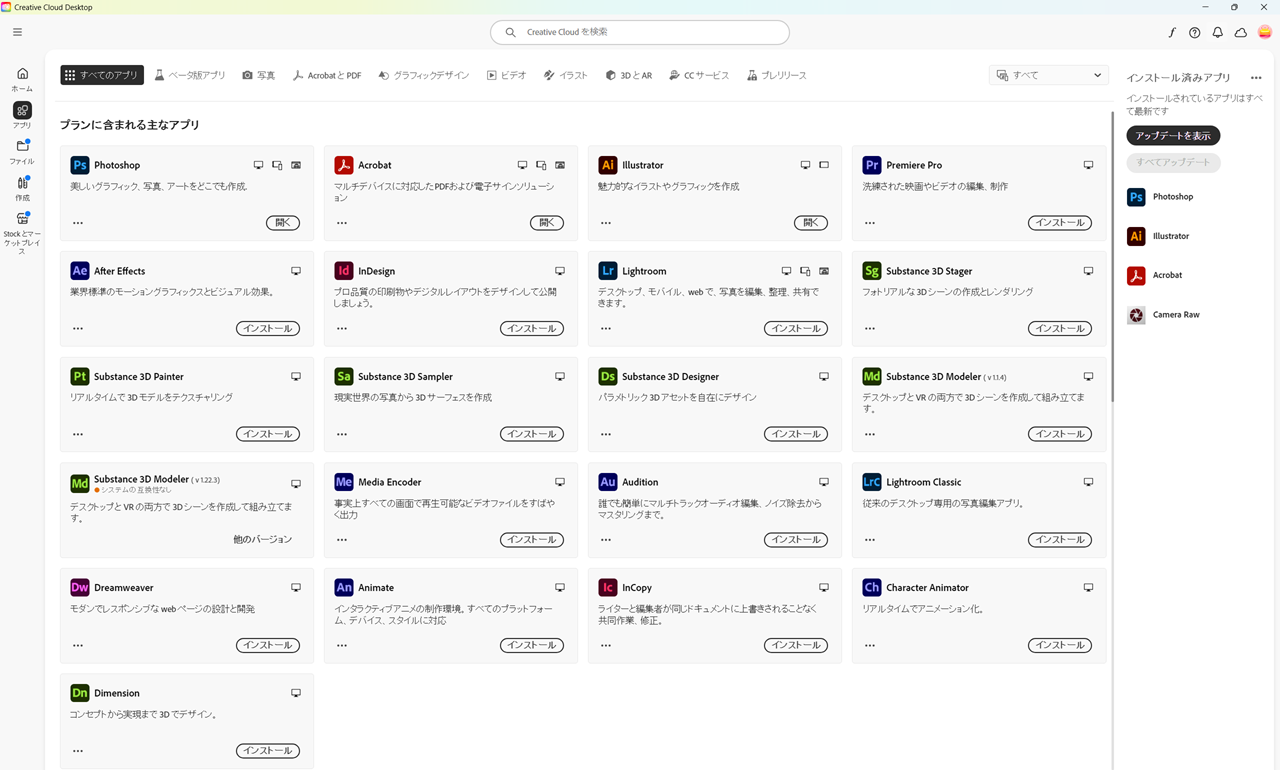
Task: Open Files (ファイル) sidebar icon
Action: [22, 152]
